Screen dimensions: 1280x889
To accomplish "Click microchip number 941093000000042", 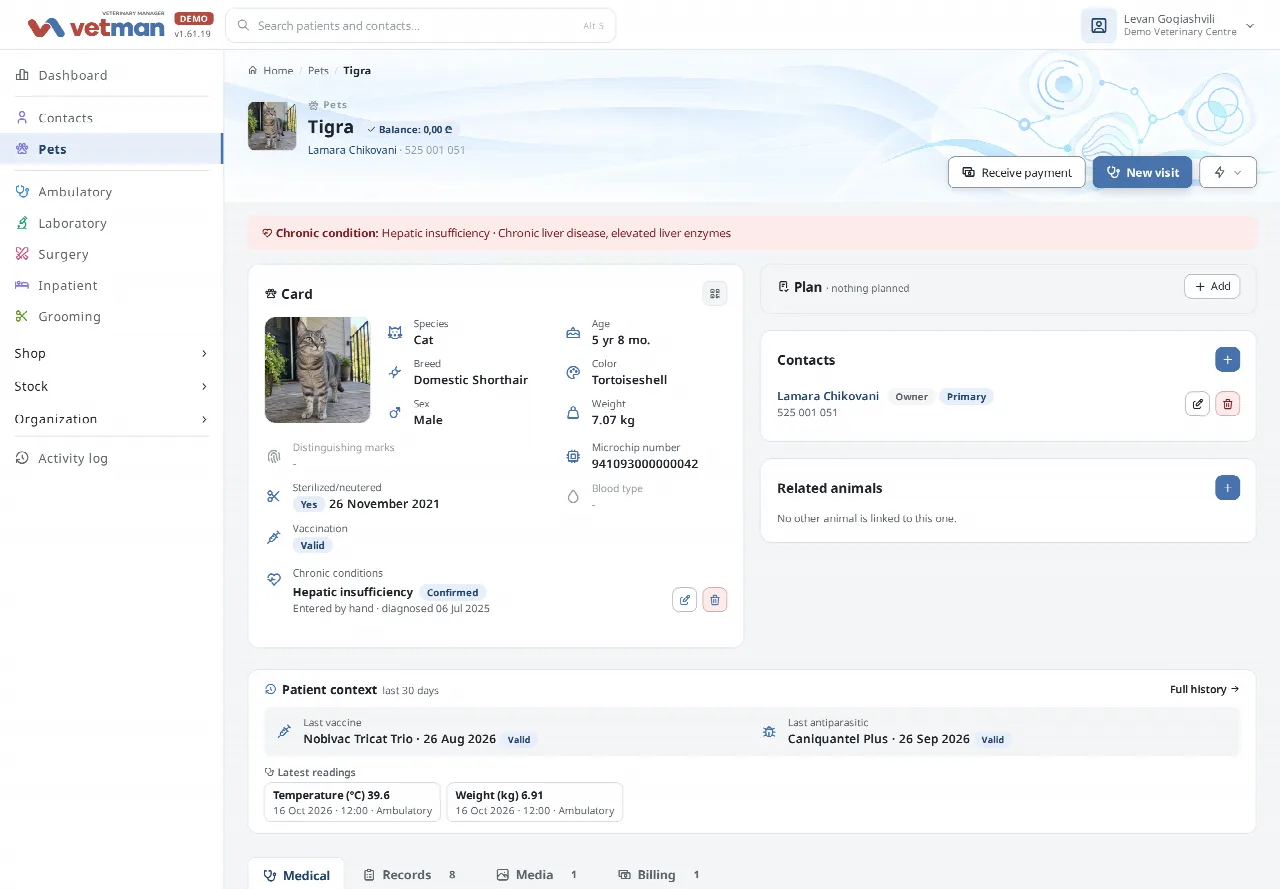I will point(645,464).
